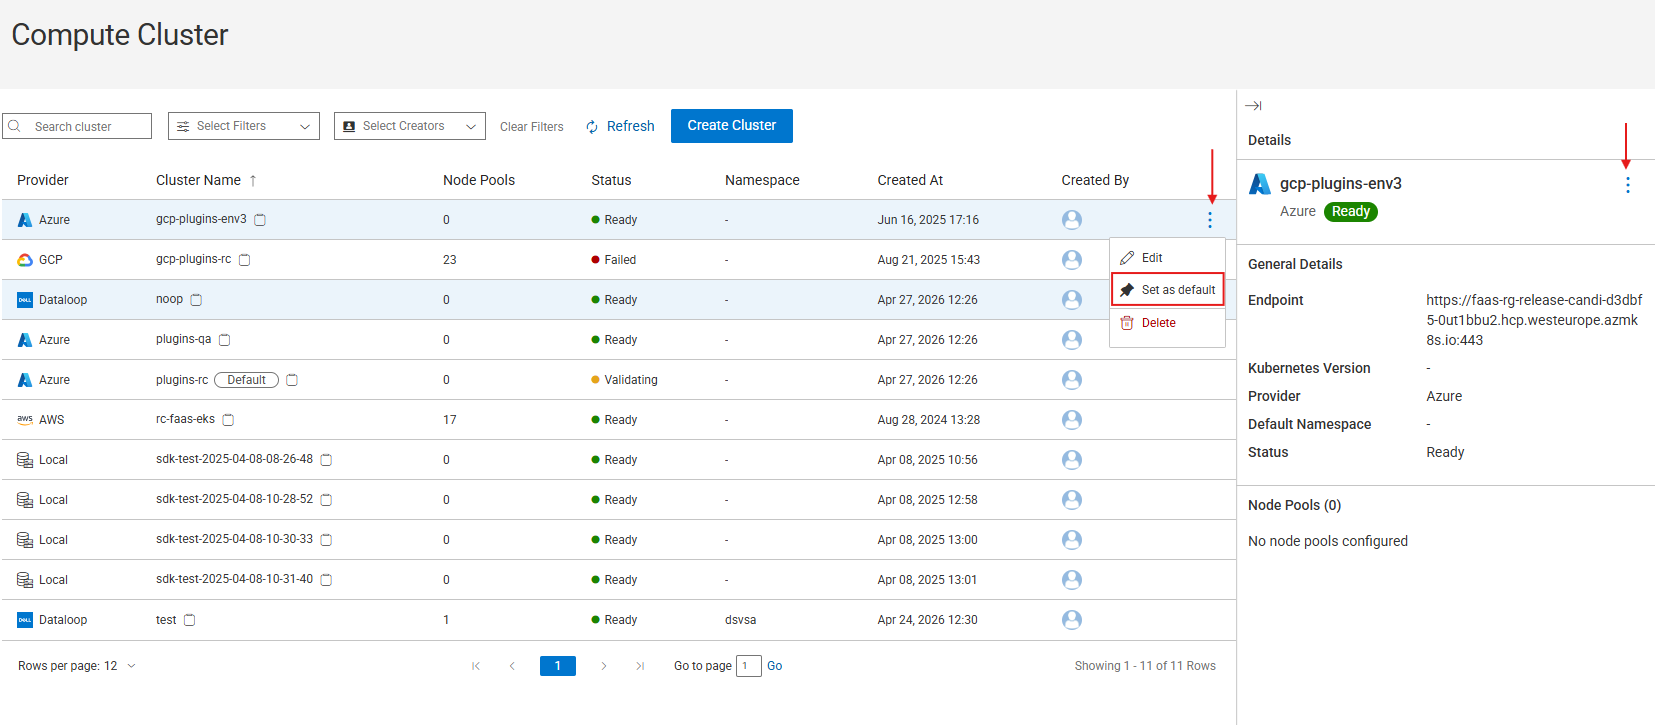Click Clear Filters
Viewport: 1655px width, 725px height.
(532, 127)
